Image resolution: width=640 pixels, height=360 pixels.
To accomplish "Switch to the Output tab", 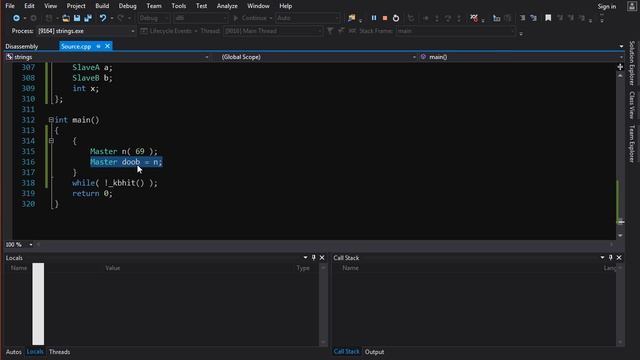I will (x=374, y=352).
